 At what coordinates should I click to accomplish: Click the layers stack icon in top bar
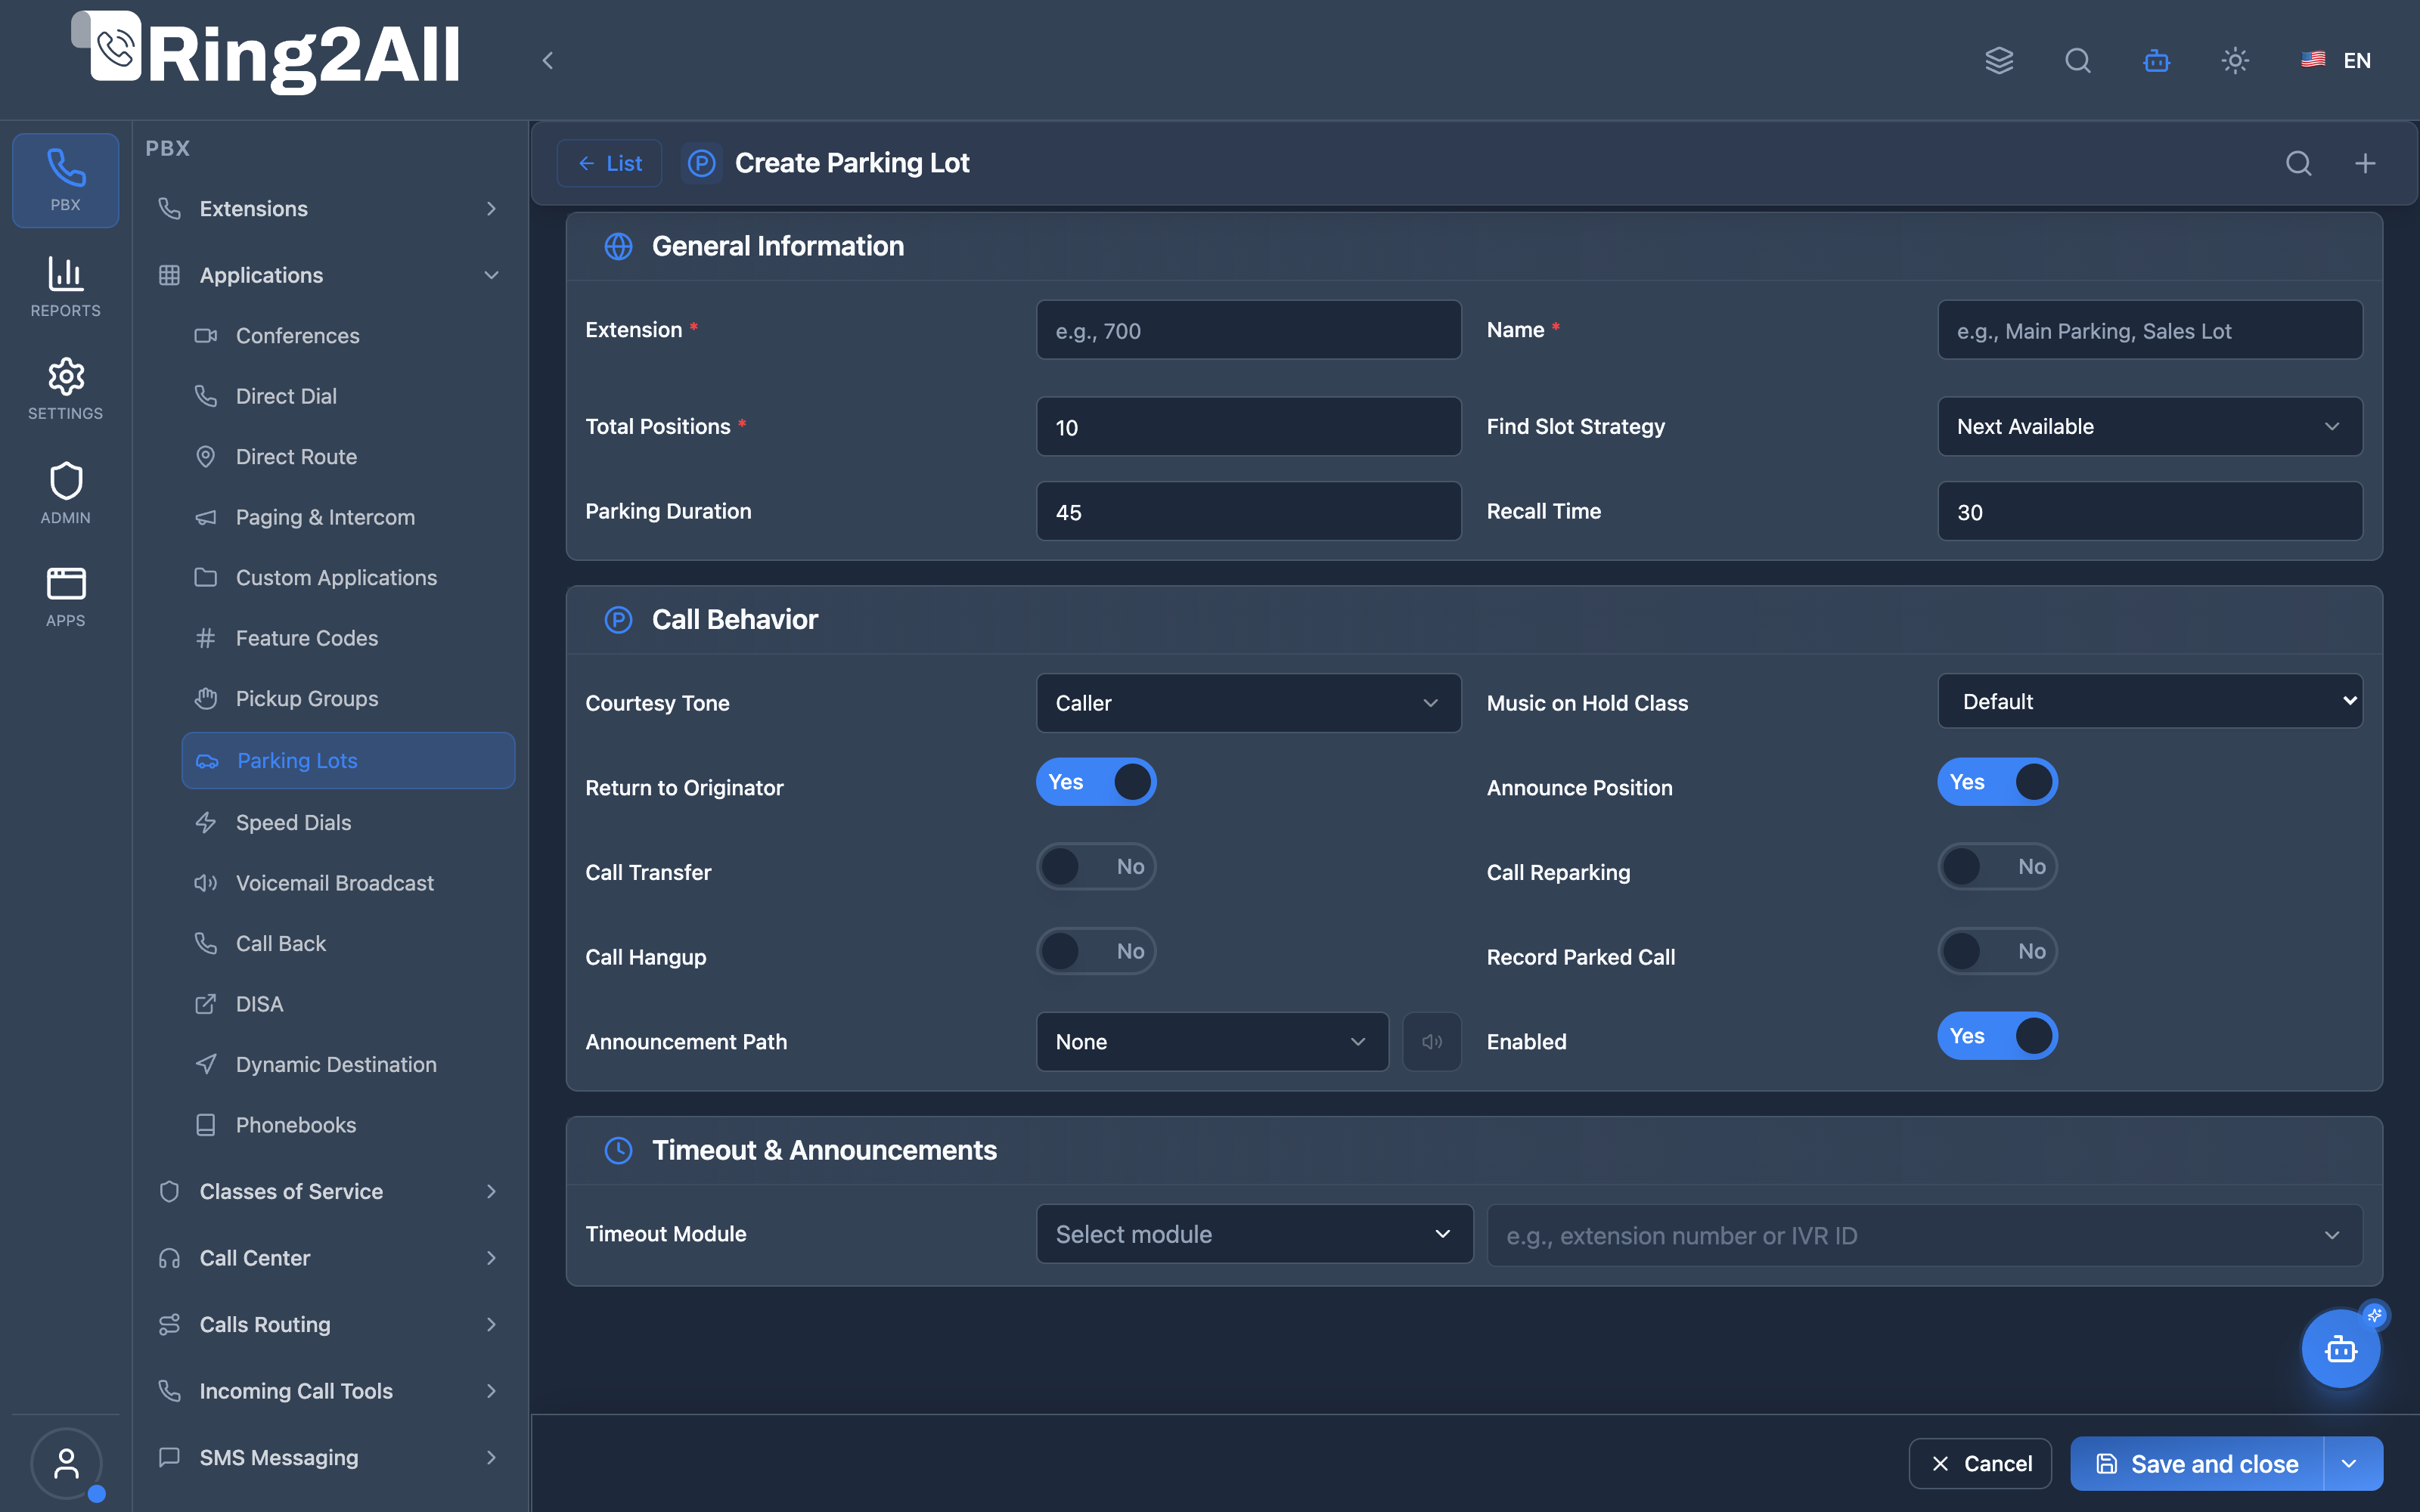click(1999, 61)
